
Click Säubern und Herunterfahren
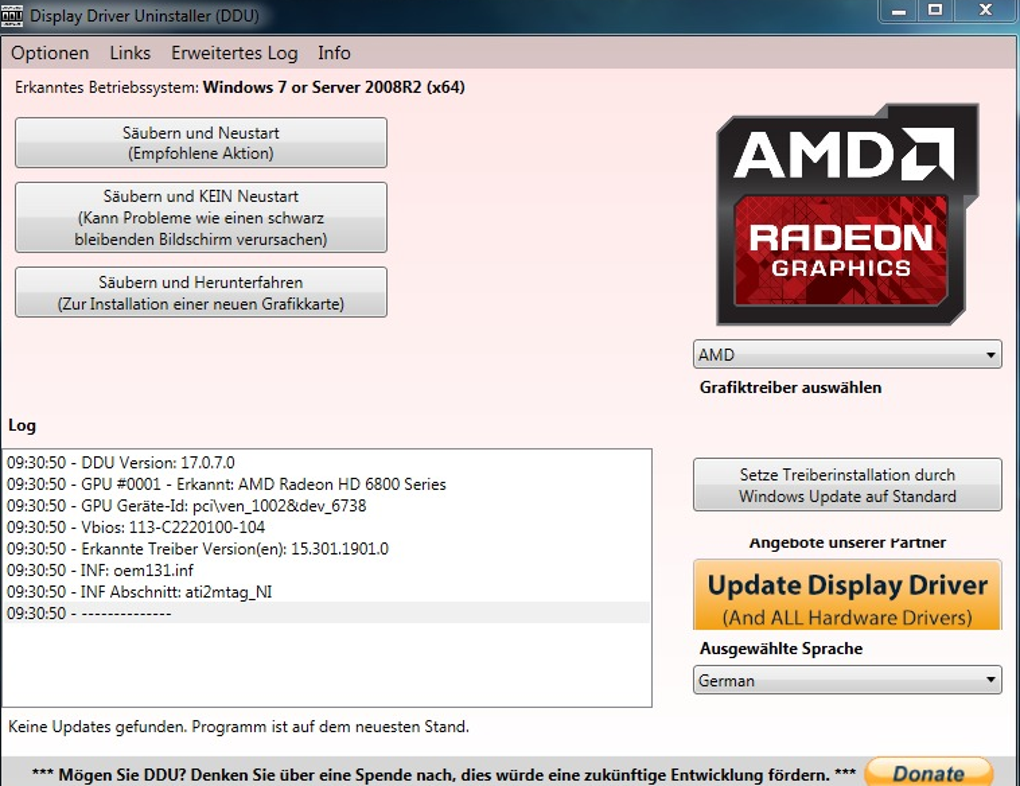click(x=200, y=292)
